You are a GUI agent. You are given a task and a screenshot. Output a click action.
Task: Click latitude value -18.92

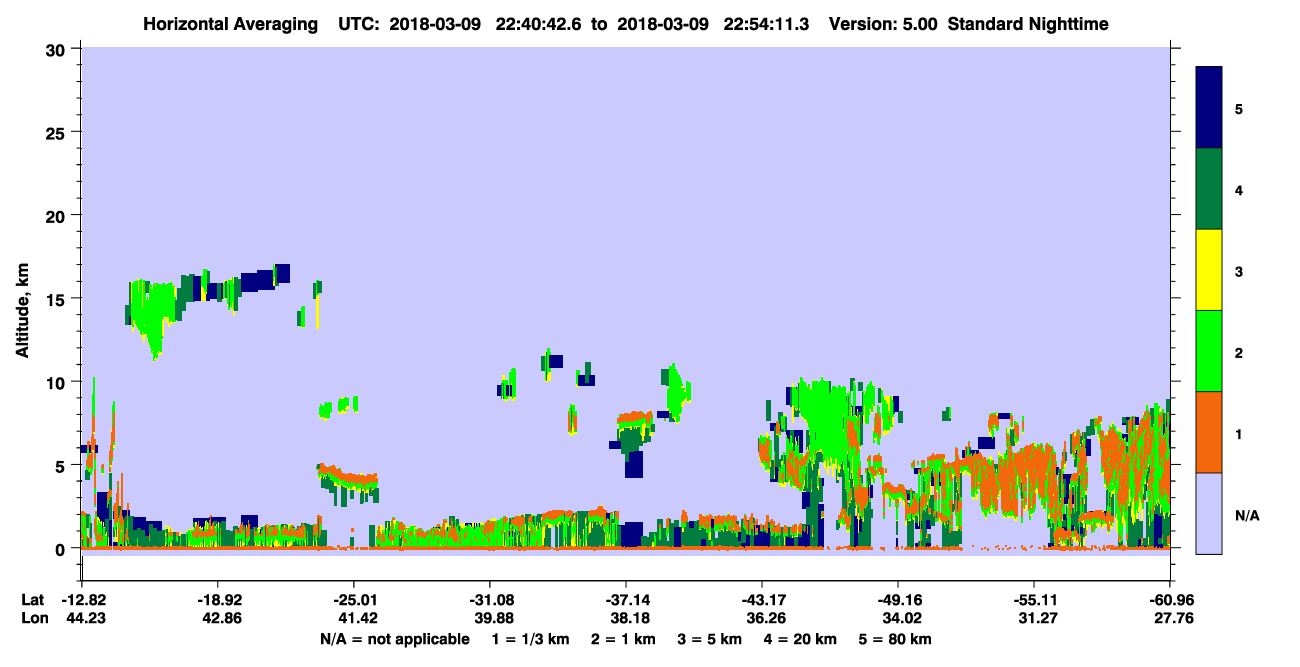click(218, 600)
